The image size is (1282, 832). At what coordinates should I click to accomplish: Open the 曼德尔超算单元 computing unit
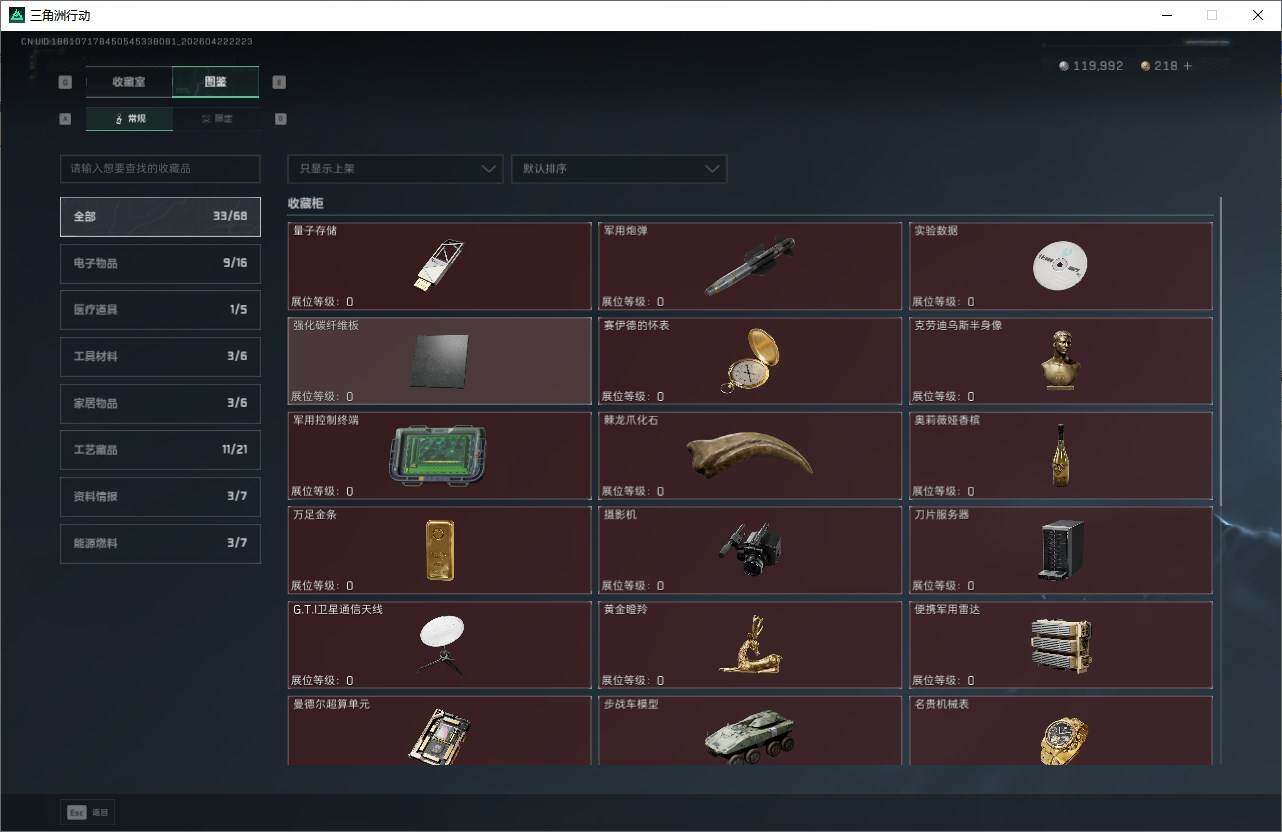click(x=439, y=731)
